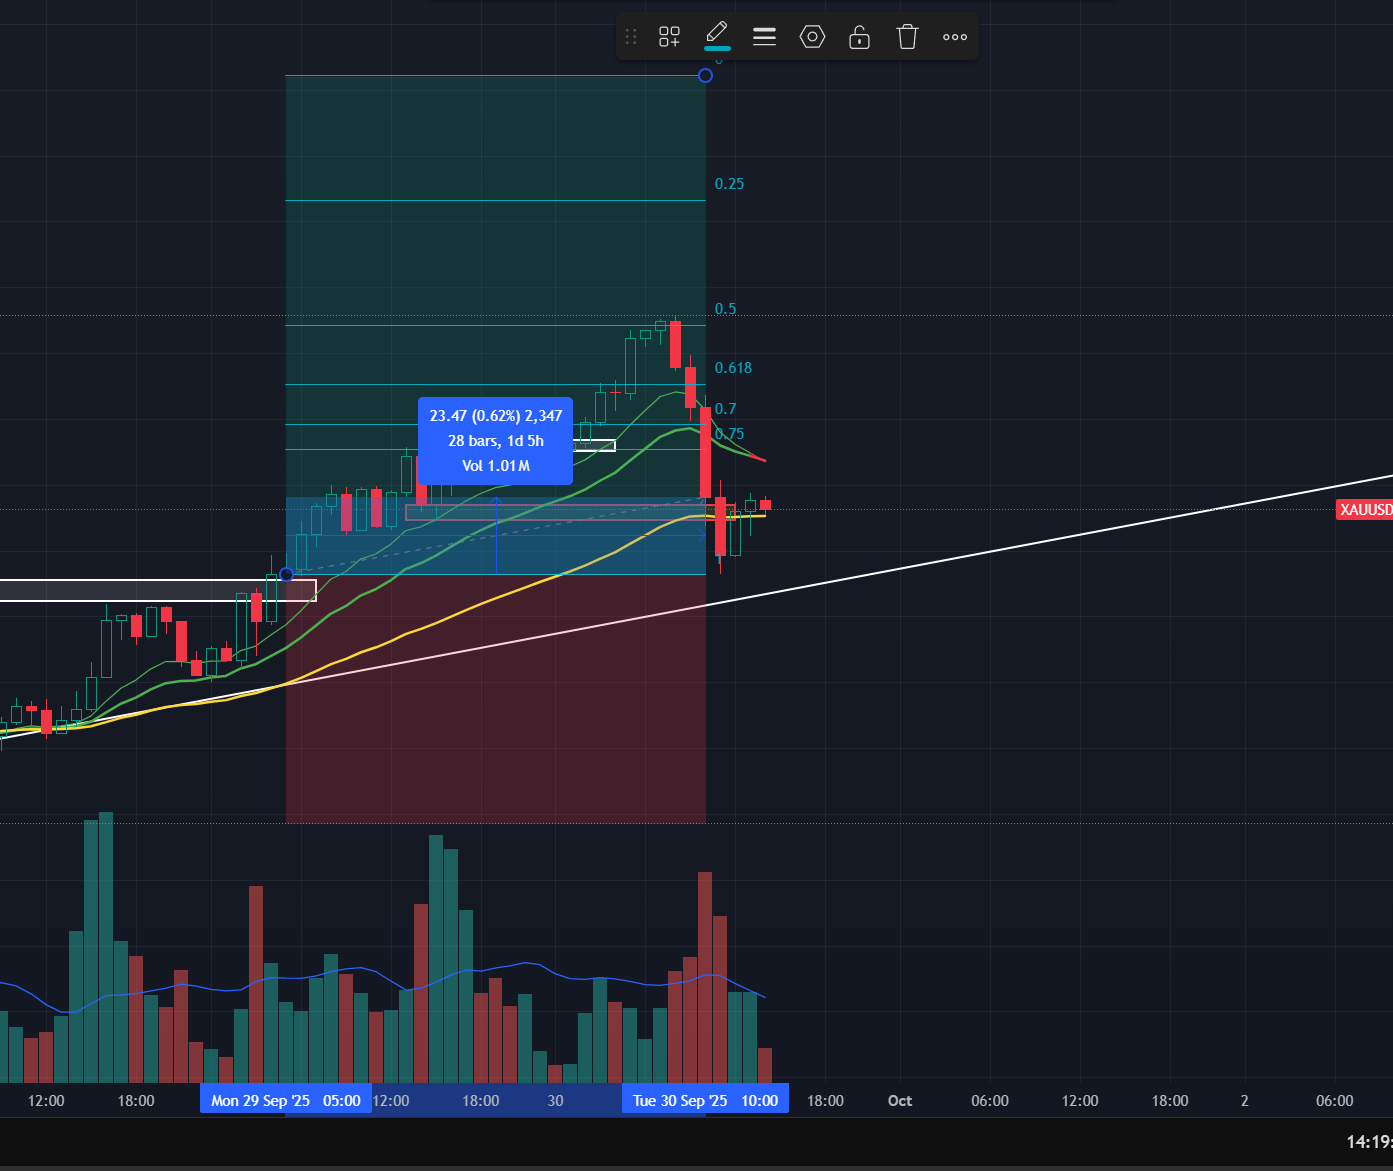
Task: Click the 0.618 Fibonacci level label
Action: point(733,368)
